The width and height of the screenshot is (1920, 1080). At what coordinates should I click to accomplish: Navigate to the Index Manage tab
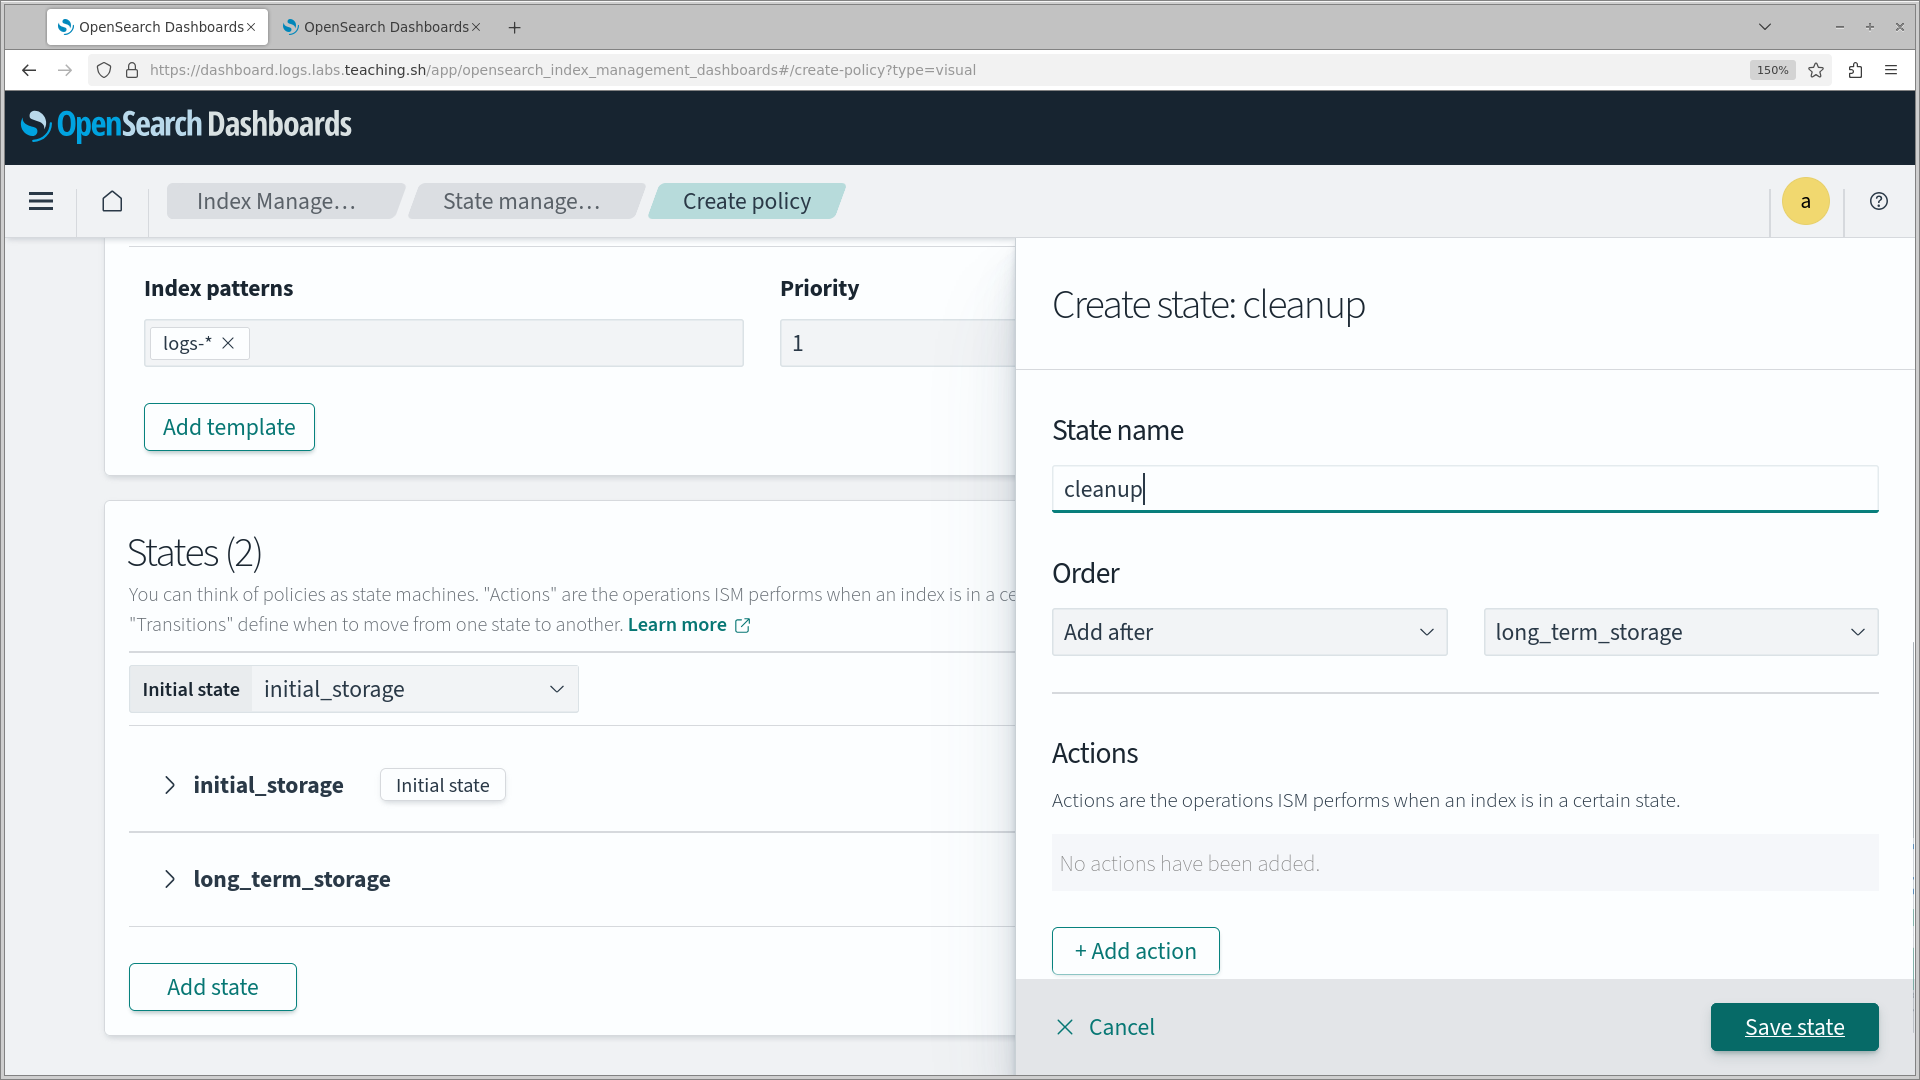278,200
